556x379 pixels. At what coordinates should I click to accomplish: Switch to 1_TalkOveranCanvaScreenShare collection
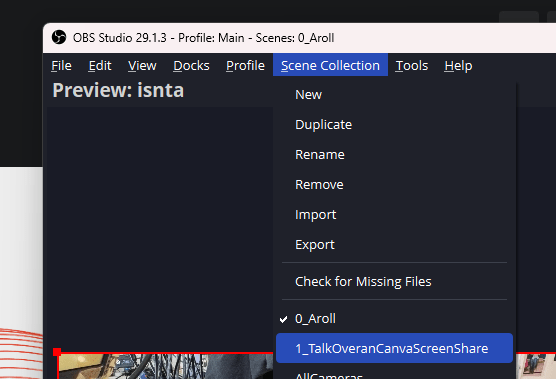pyautogui.click(x=394, y=348)
